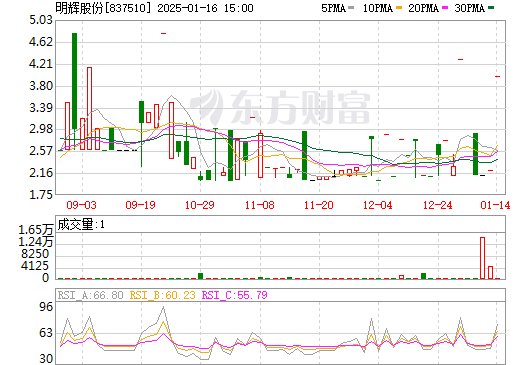
Task: Click the 8250 volume axis value
Action: (35, 254)
